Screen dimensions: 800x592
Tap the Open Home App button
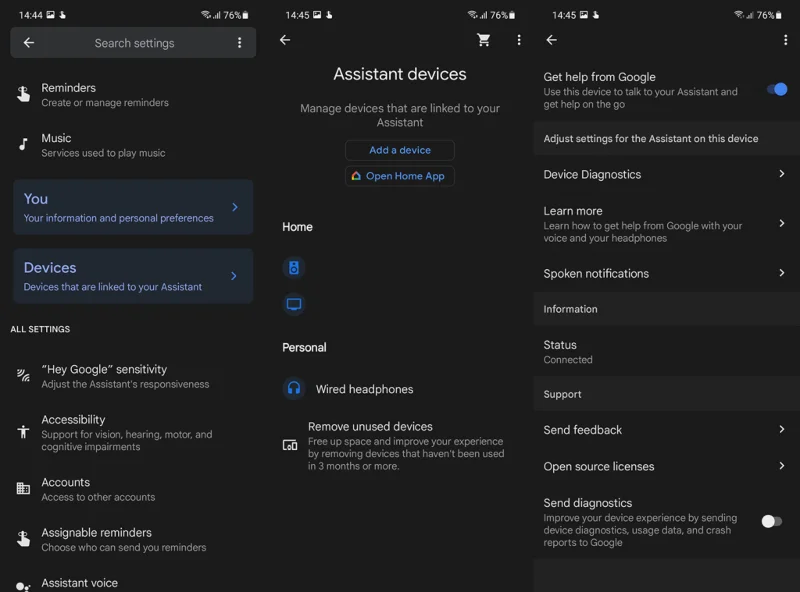tap(399, 176)
